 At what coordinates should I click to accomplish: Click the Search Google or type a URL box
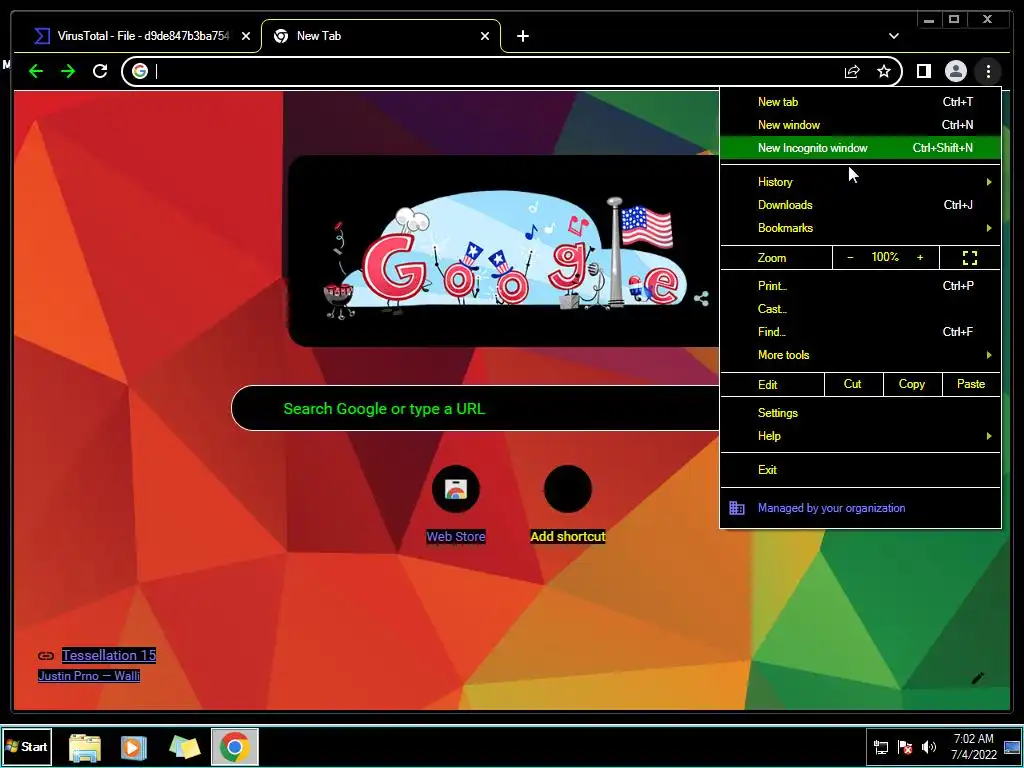point(475,409)
